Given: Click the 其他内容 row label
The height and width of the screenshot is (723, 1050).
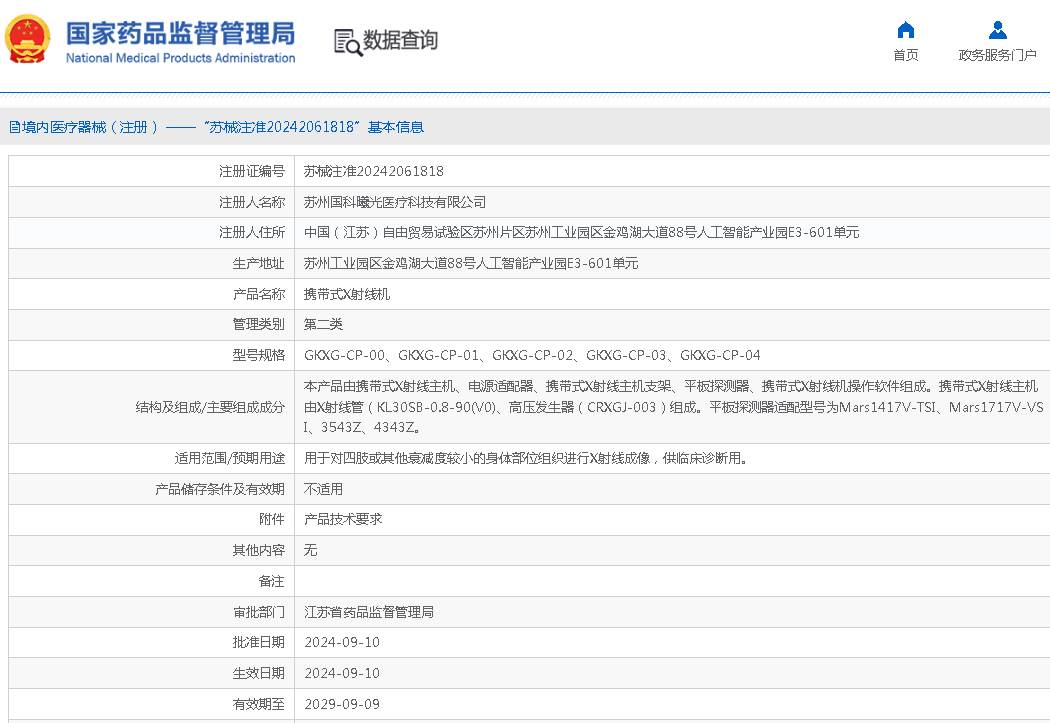Looking at the screenshot, I should tap(258, 550).
